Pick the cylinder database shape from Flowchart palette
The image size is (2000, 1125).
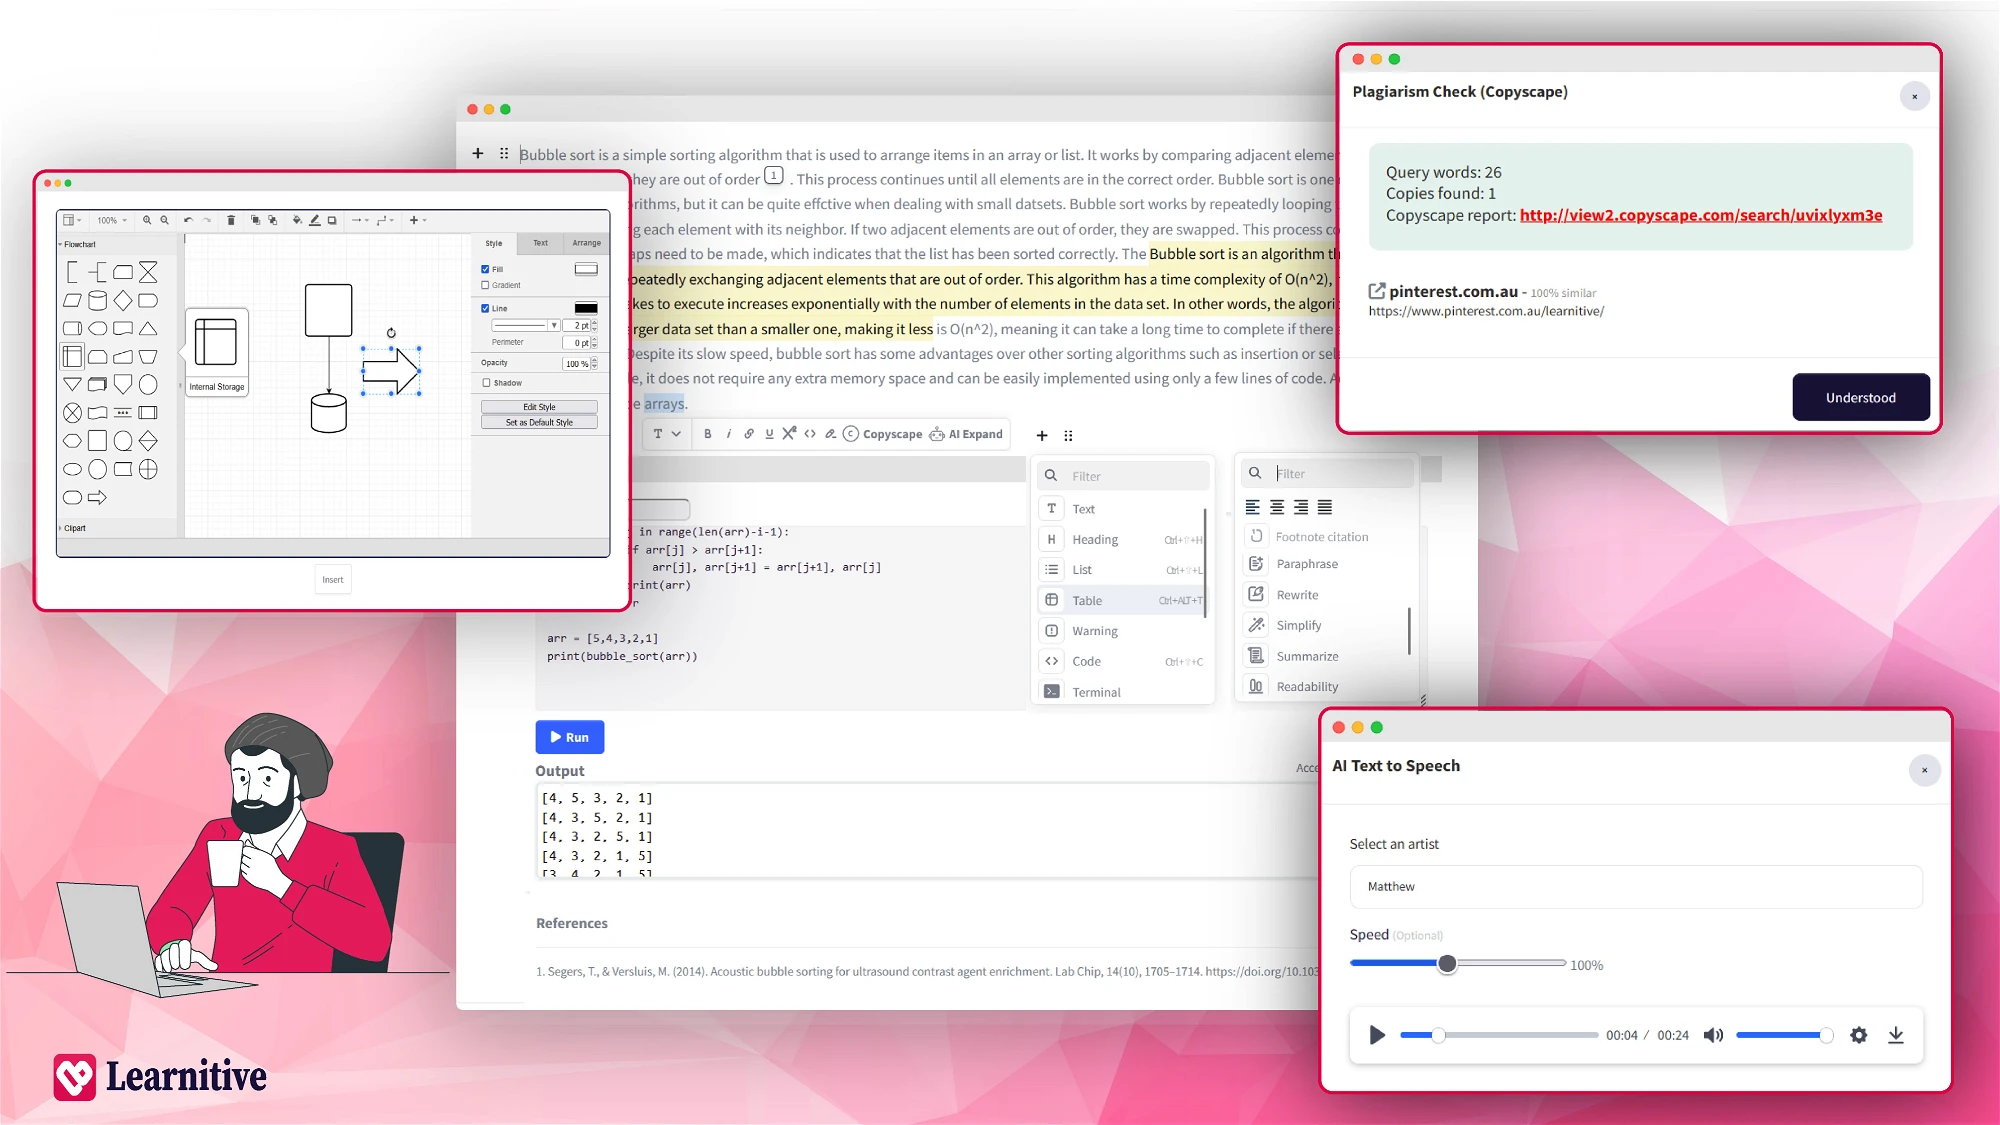[x=98, y=300]
